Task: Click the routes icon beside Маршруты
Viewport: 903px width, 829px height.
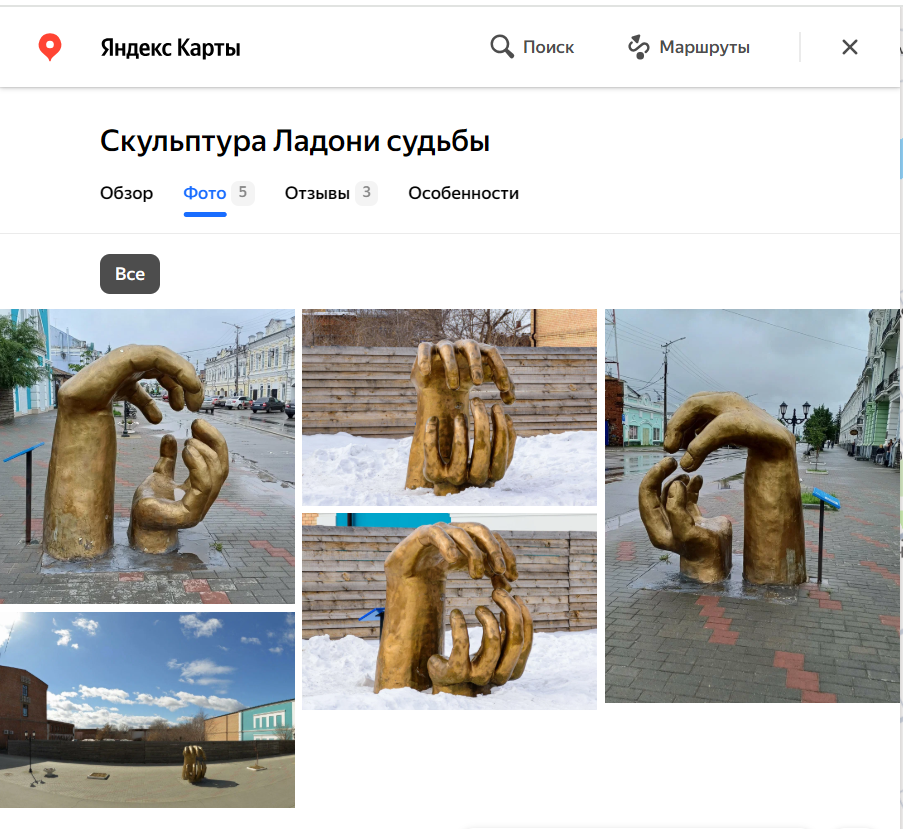Action: coord(638,47)
